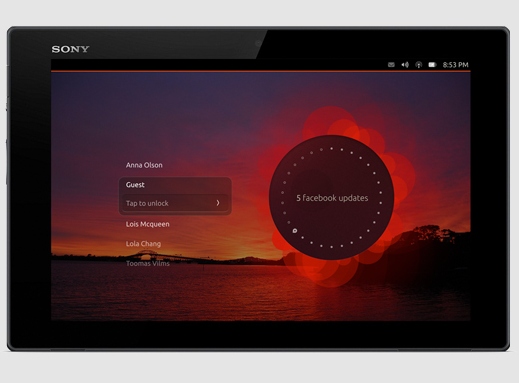519x383 pixels.
Task: Check the battery indicator icon
Action: 432,65
